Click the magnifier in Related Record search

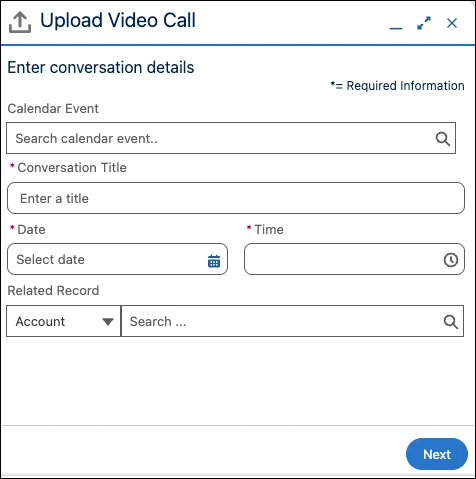(451, 322)
